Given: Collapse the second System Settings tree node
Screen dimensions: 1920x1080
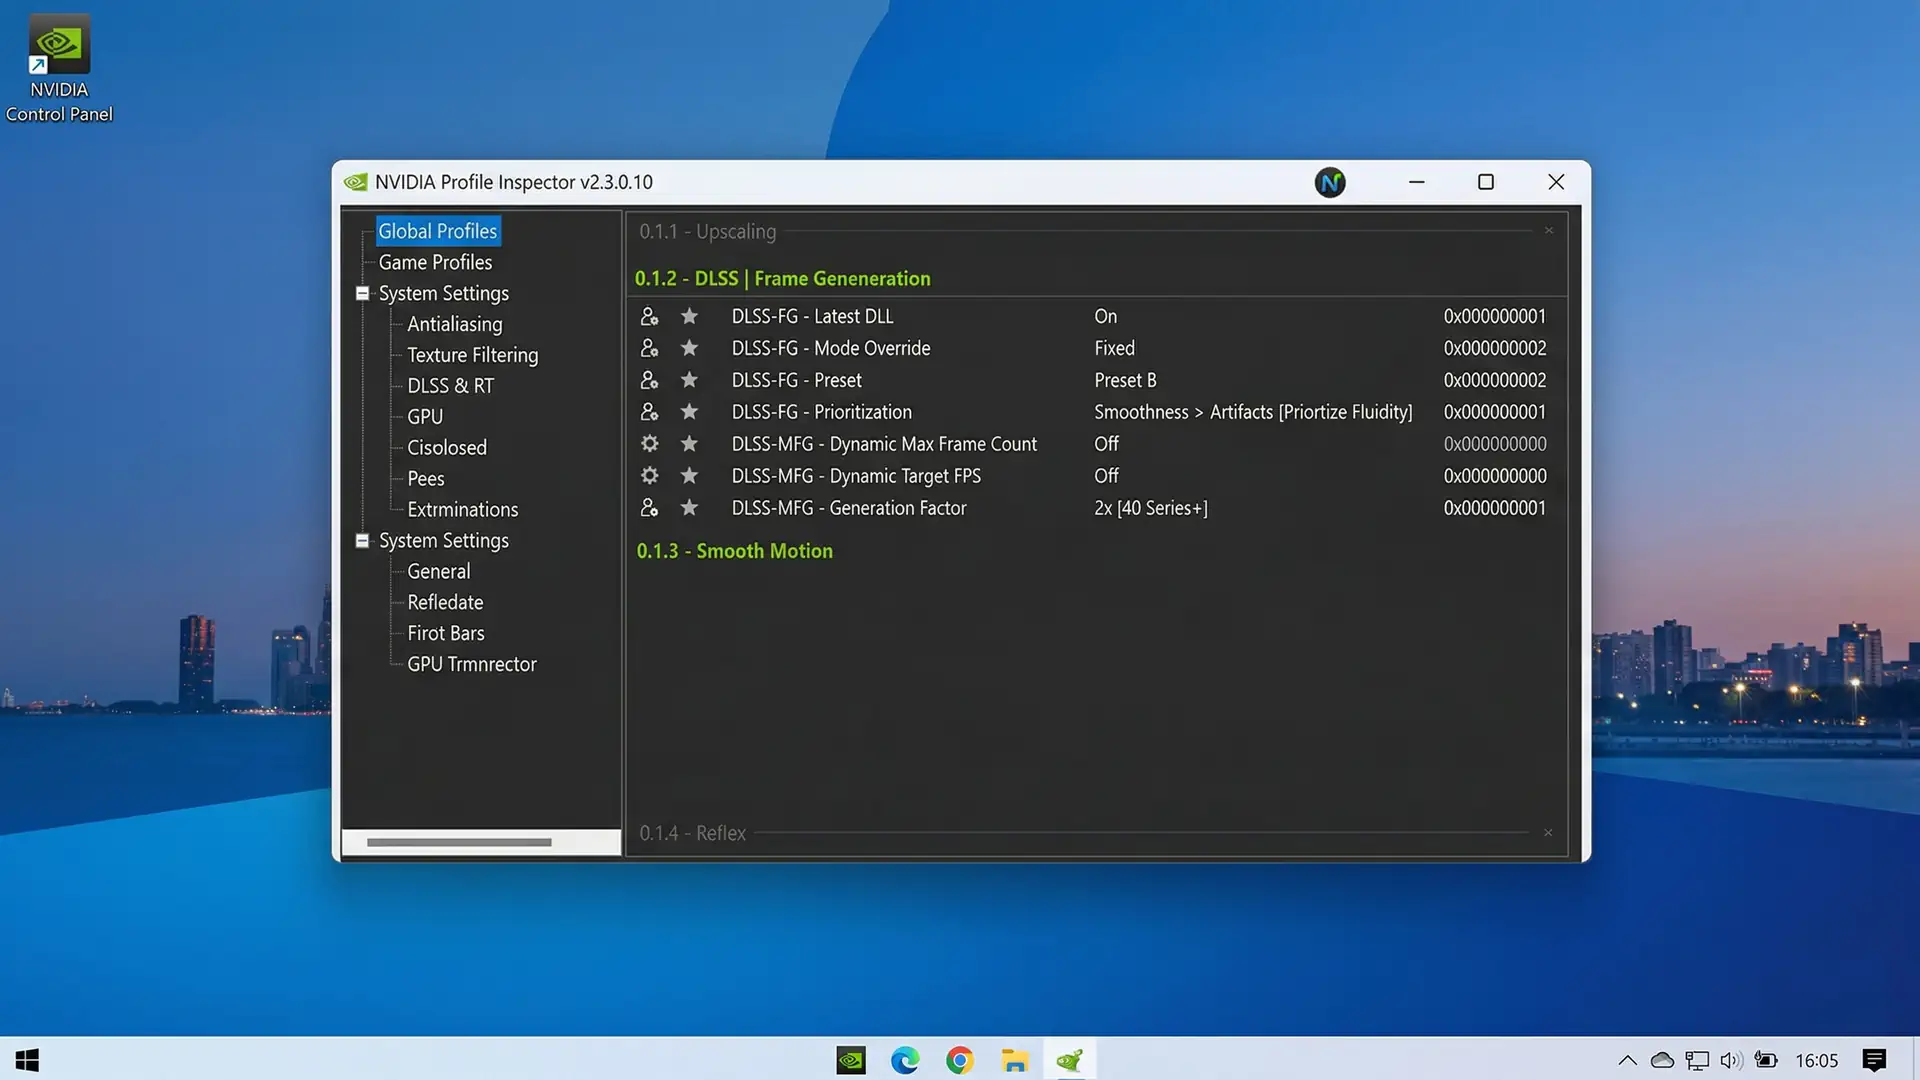Looking at the screenshot, I should pyautogui.click(x=362, y=541).
